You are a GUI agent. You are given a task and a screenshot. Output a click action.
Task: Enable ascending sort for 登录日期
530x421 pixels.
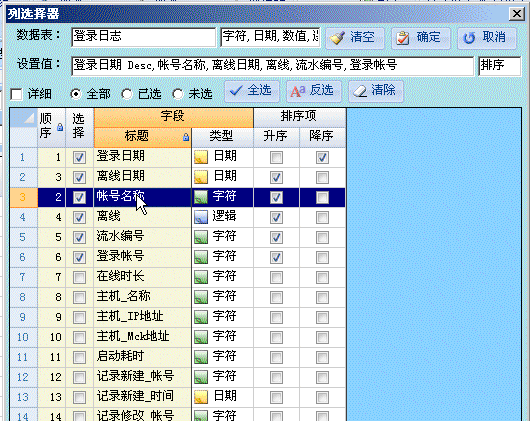(x=276, y=157)
